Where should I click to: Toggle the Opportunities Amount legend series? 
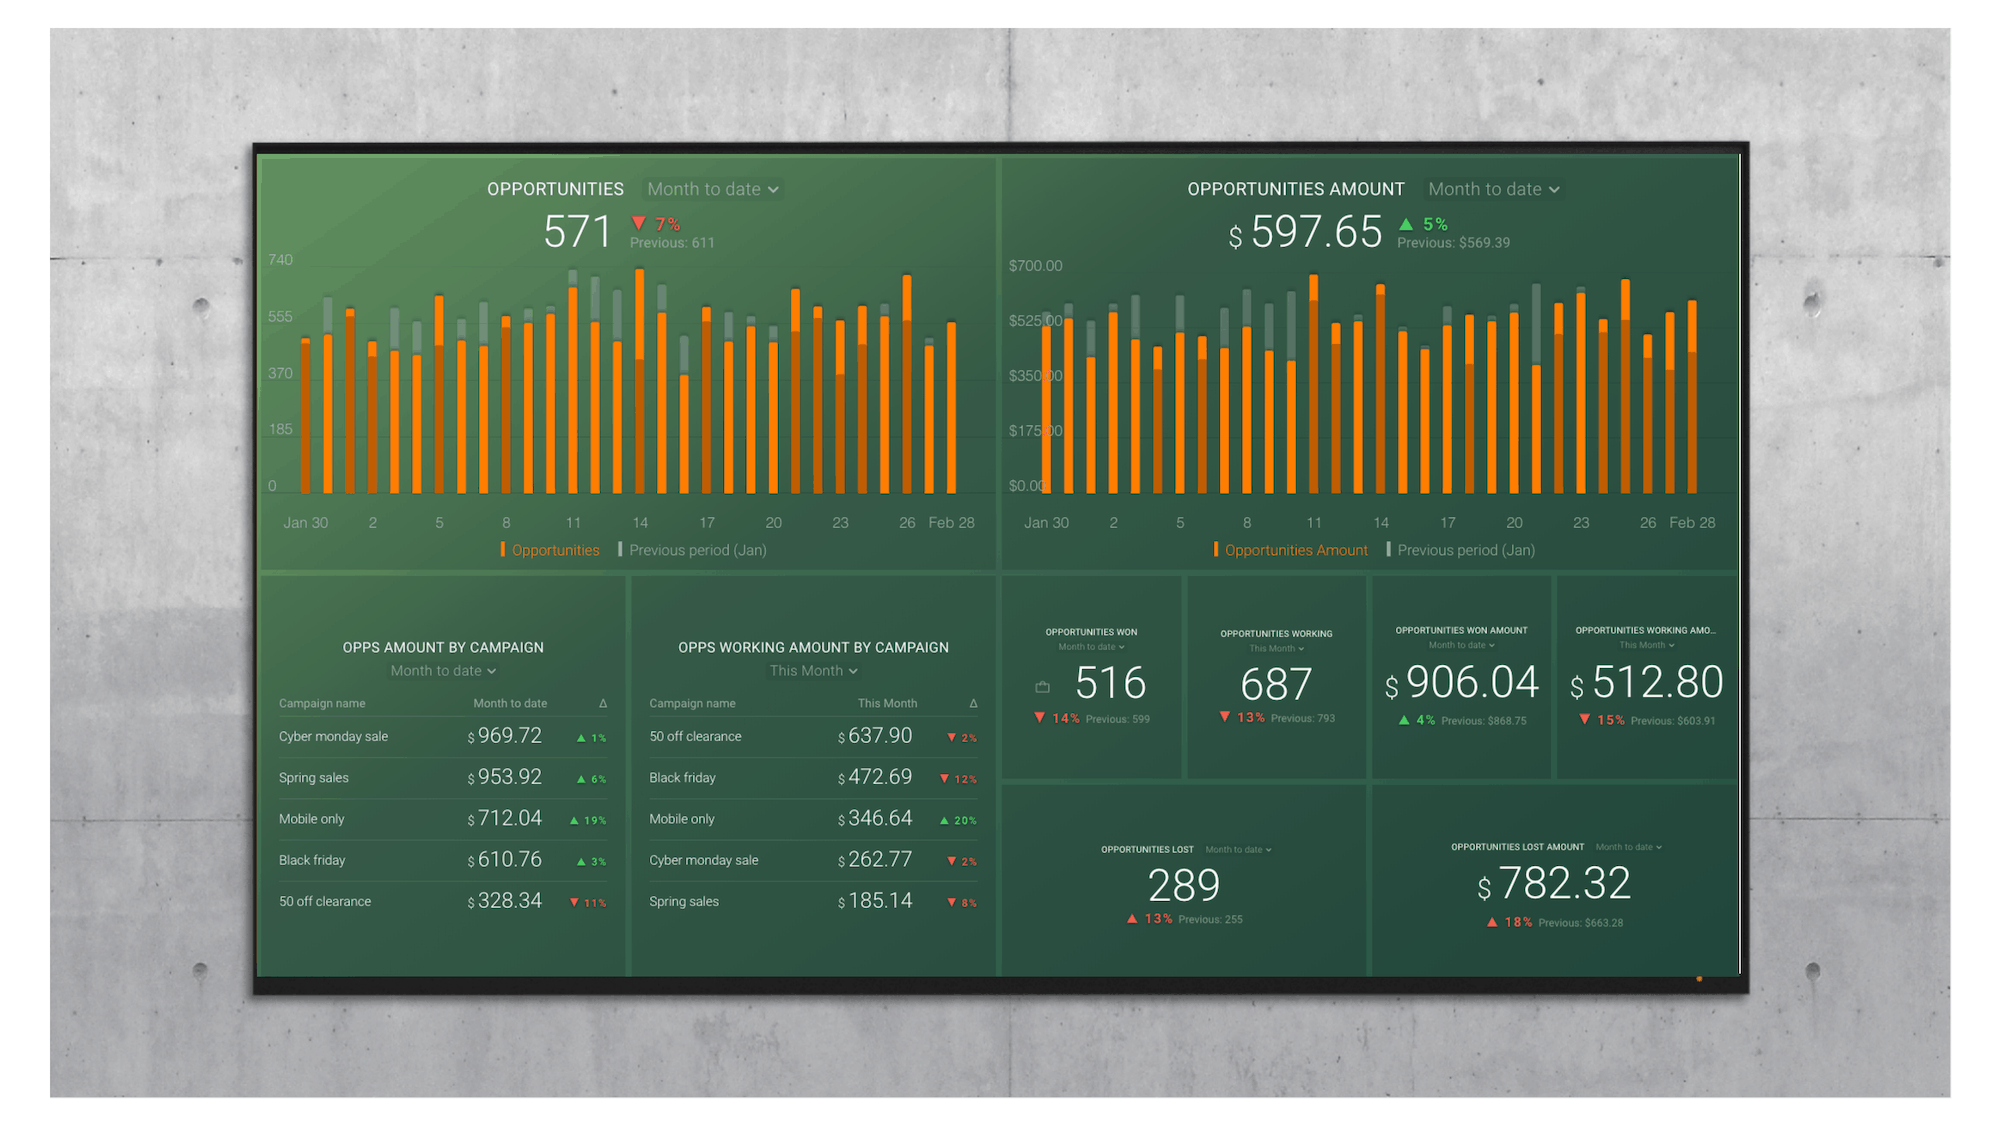click(x=1295, y=550)
